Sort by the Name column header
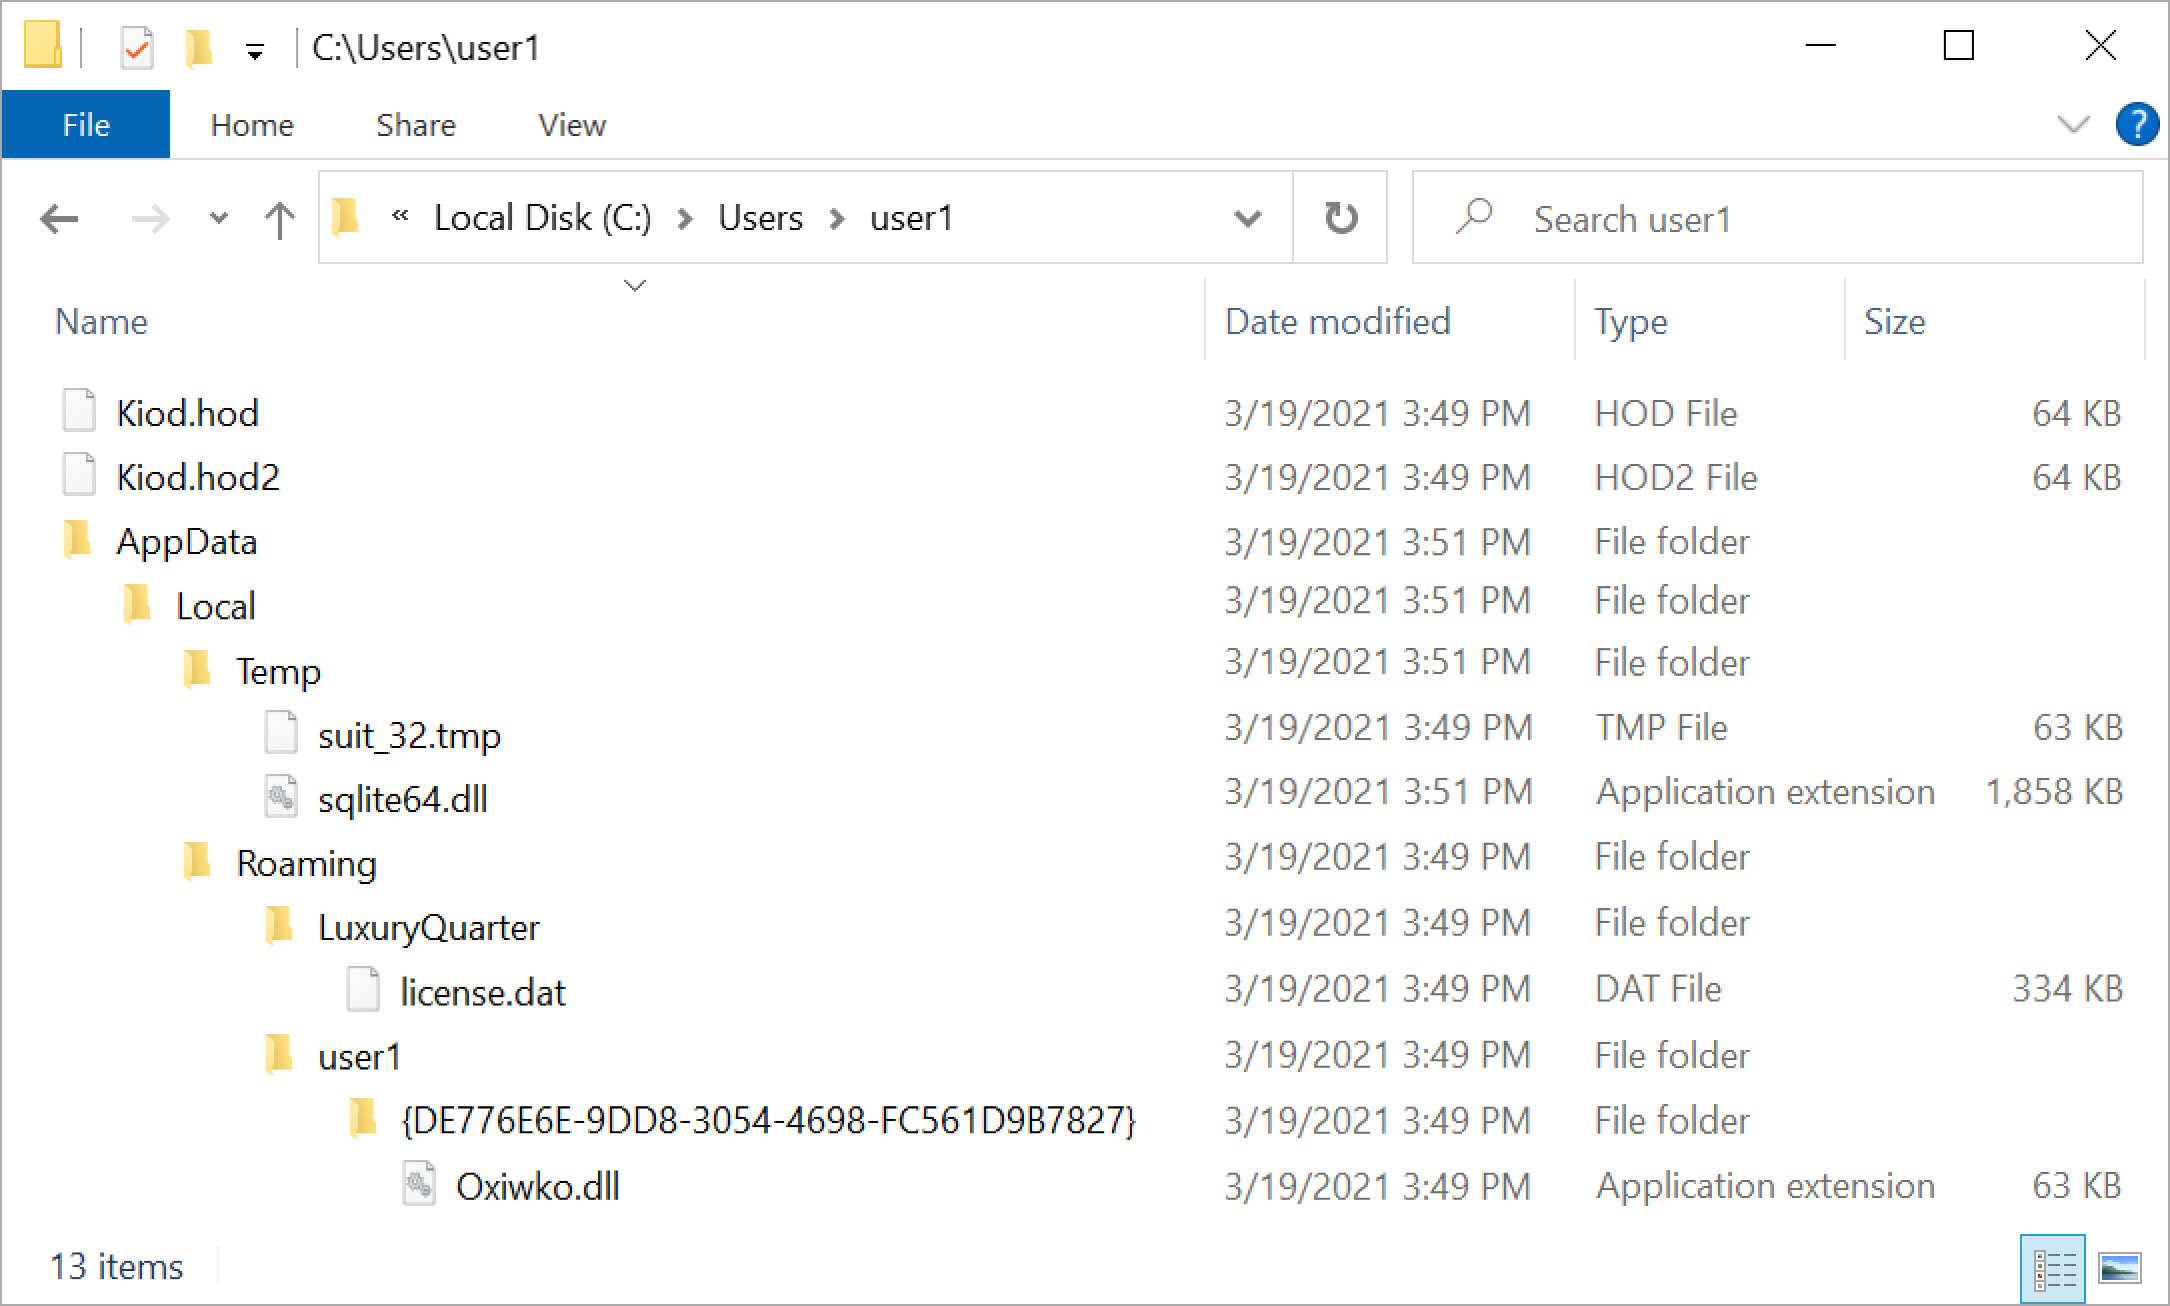Screen dimensions: 2170x1306 (101, 322)
